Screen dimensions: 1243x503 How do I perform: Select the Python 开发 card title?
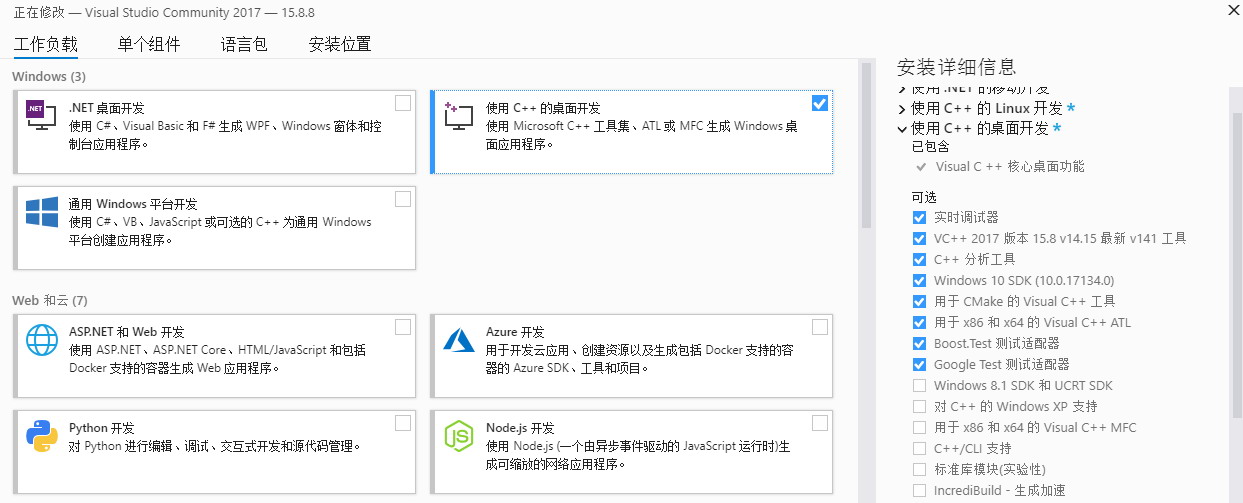pos(102,428)
